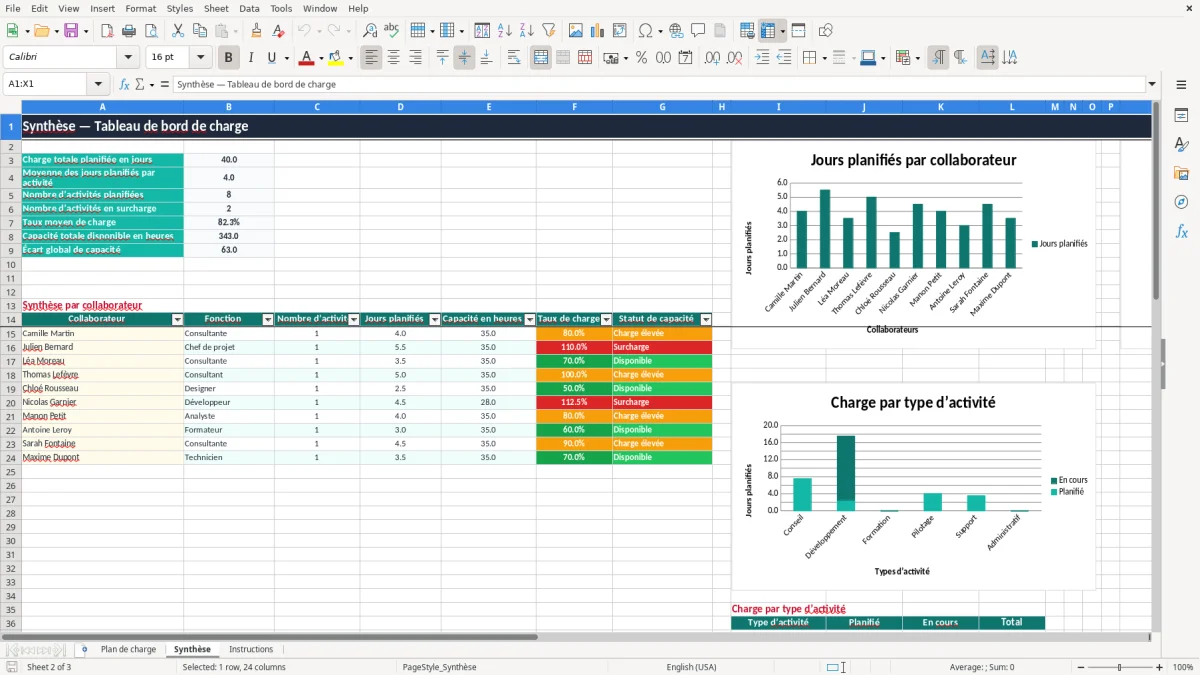Open Find and Replace
Image resolution: width=1200 pixels, height=675 pixels.
click(370, 31)
